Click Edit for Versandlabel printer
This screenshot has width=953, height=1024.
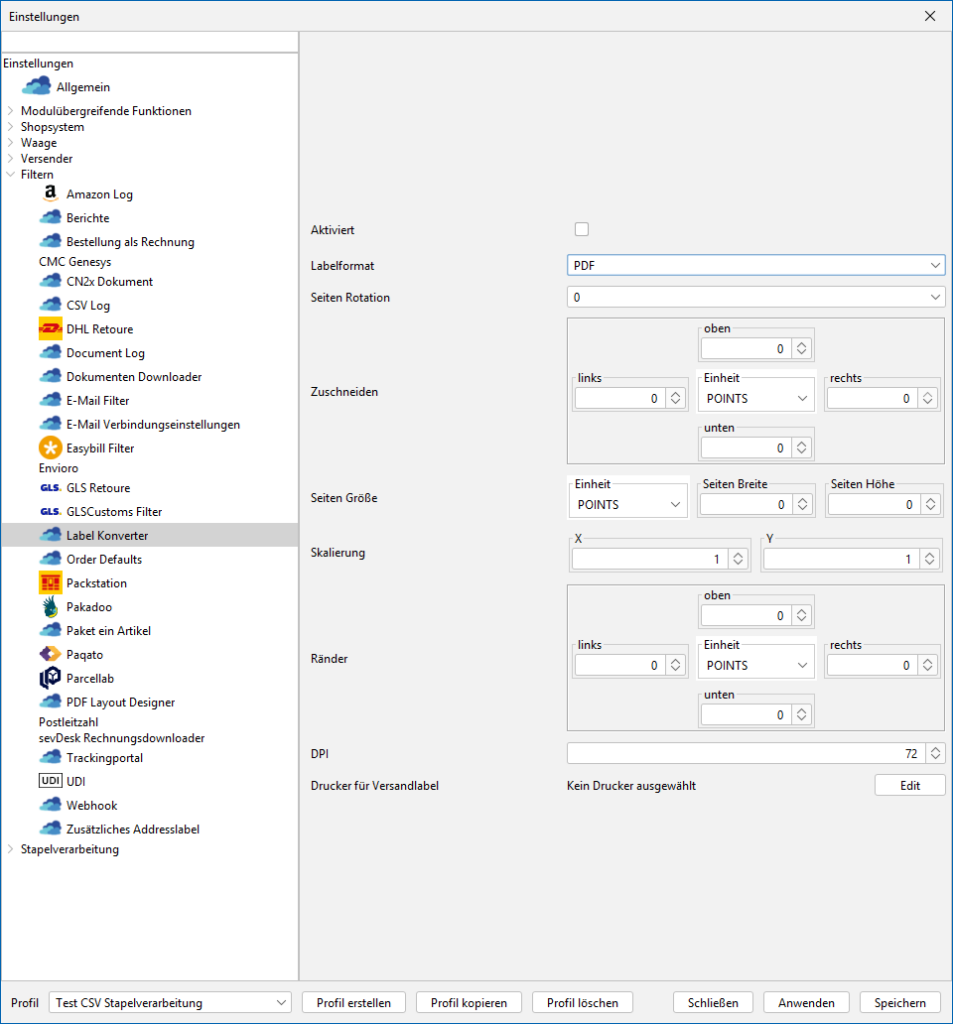tap(909, 786)
